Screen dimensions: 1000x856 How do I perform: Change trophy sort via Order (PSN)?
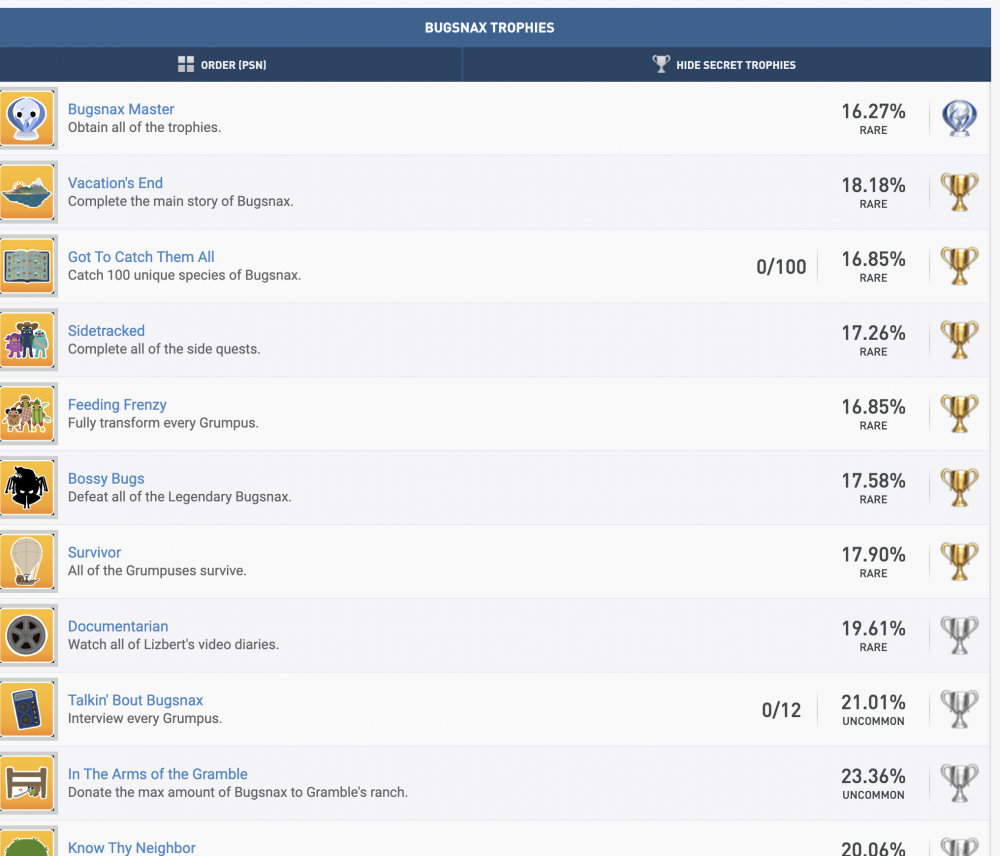coord(222,65)
